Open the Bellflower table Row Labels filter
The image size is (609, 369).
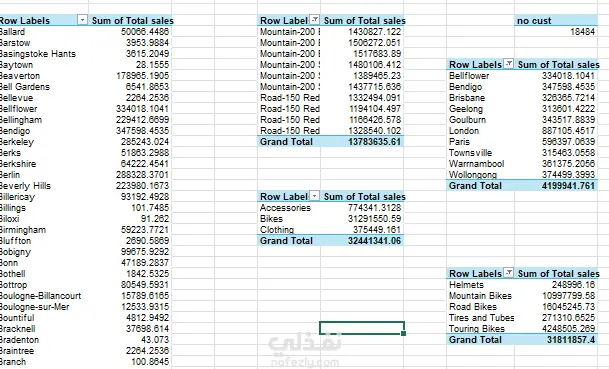508,64
